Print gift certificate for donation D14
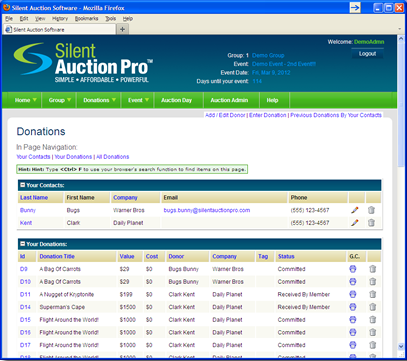Viewport: 407px width, 361px height. [x=353, y=307]
